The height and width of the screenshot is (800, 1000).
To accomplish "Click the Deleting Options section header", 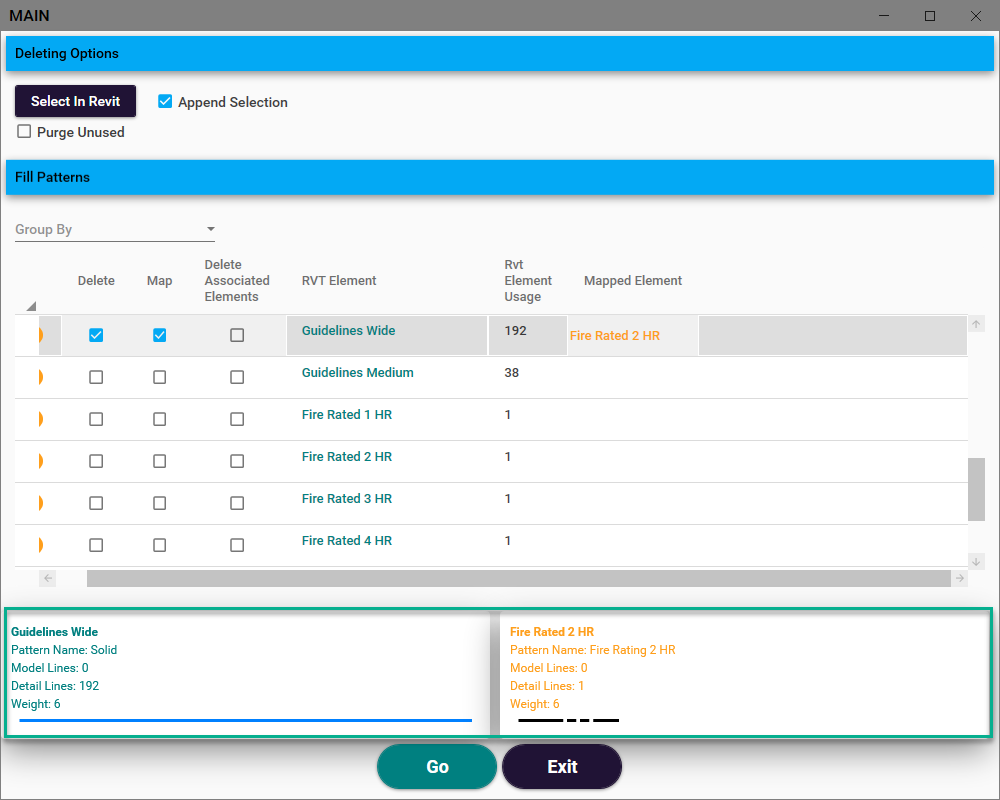I will click(x=499, y=54).
